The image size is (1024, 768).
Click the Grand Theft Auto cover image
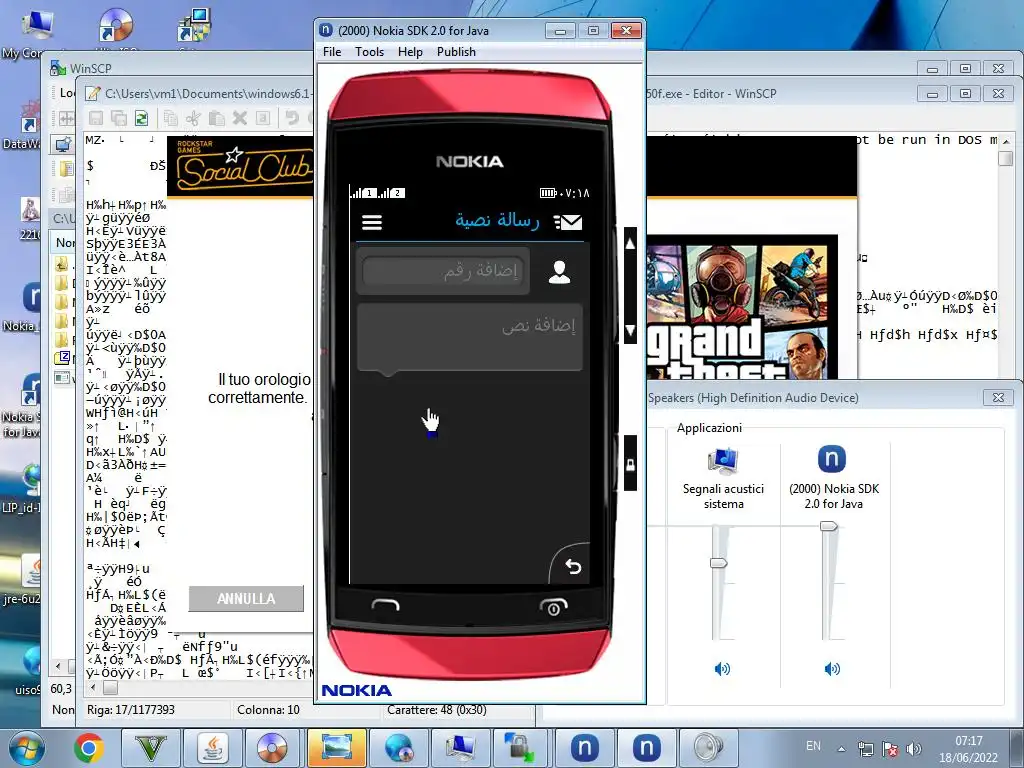[x=742, y=307]
